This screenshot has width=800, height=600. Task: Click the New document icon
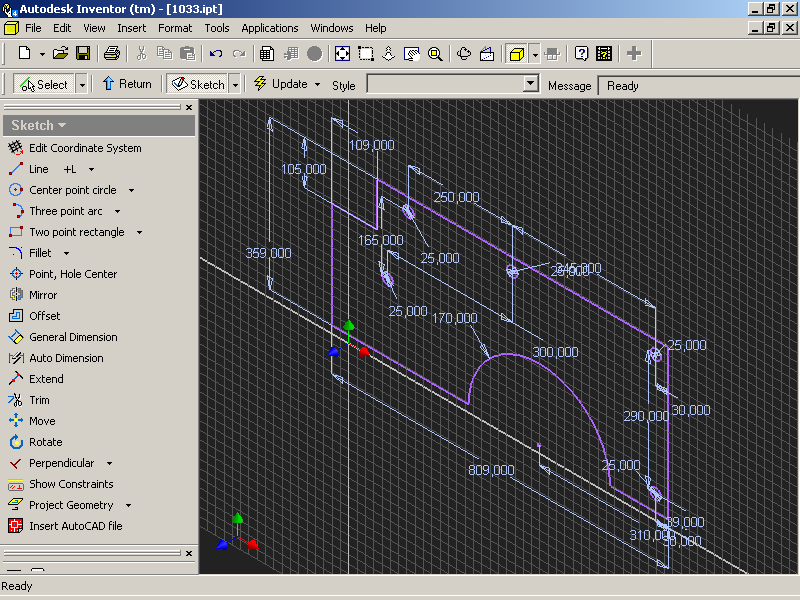[x=24, y=53]
